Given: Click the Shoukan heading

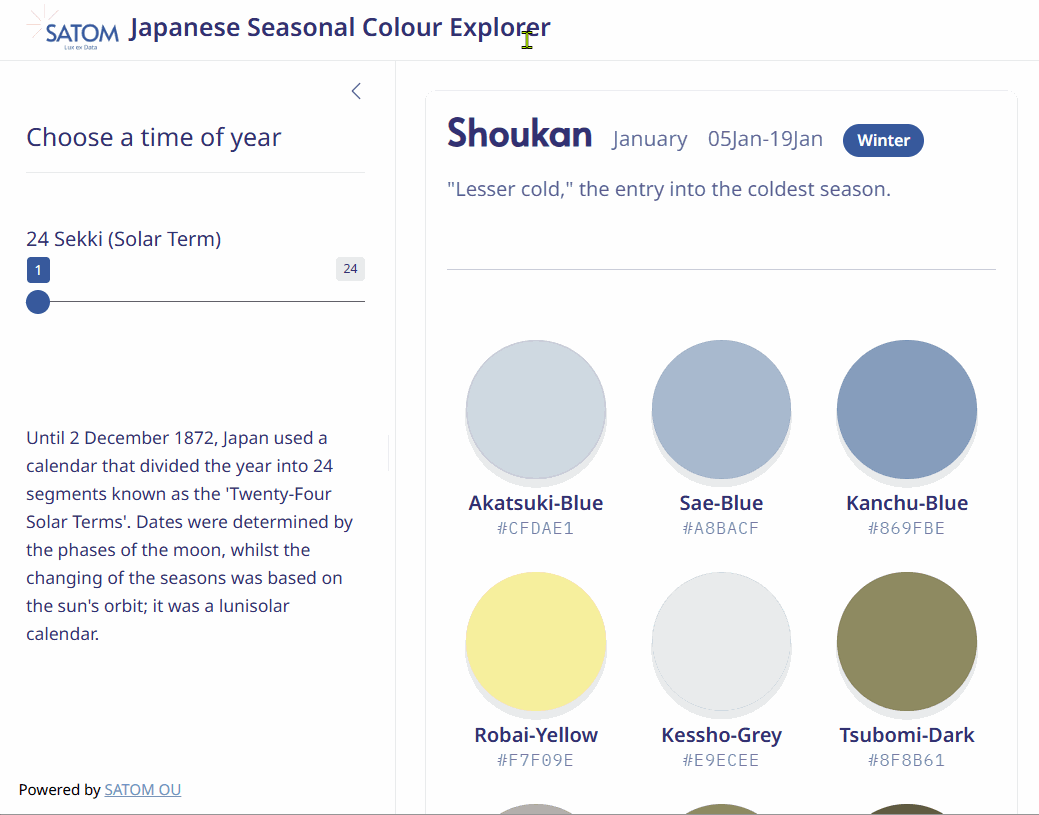Looking at the screenshot, I should (520, 133).
